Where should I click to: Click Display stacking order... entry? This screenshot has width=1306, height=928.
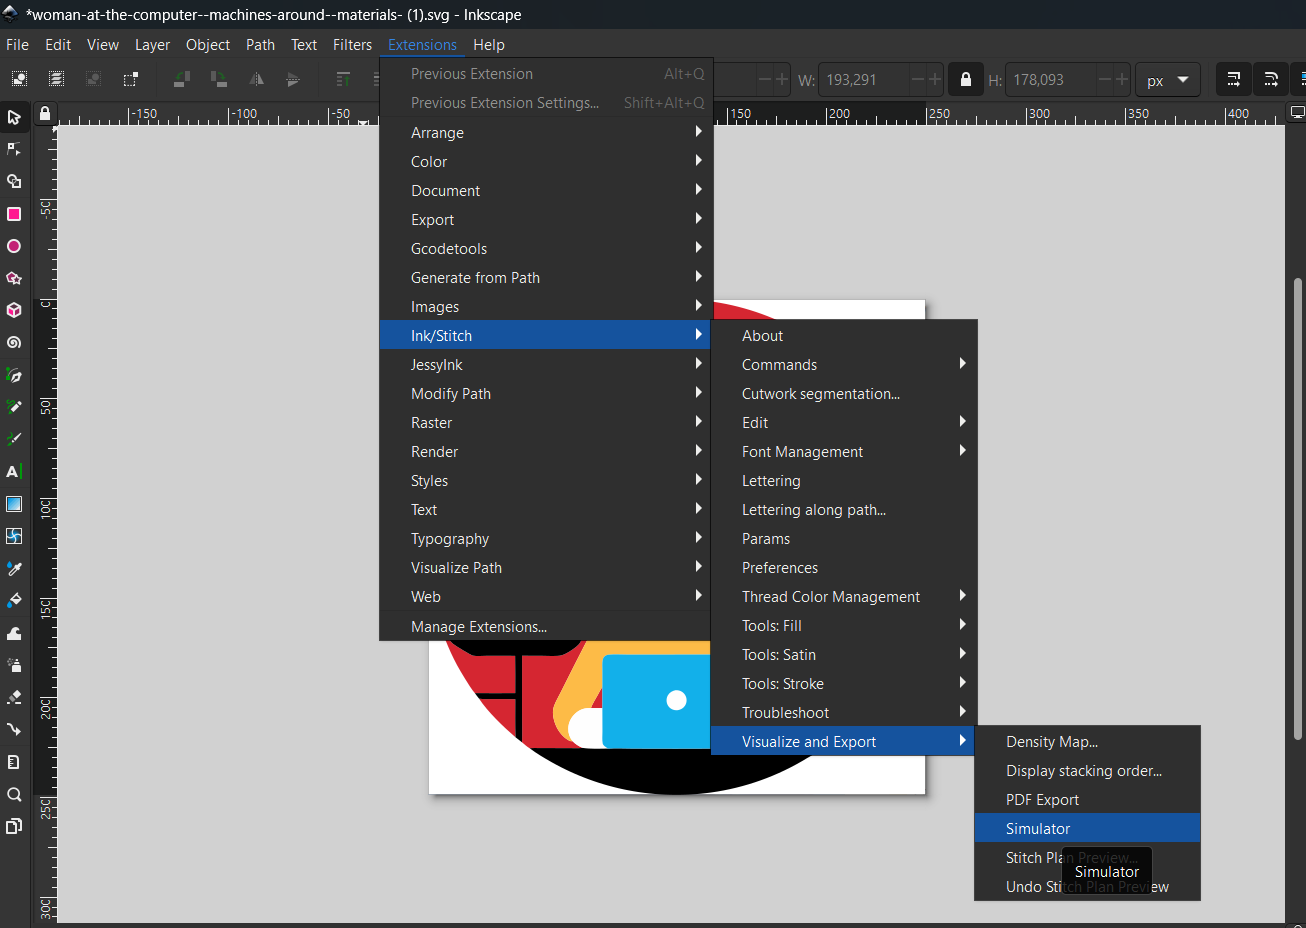[x=1087, y=770]
